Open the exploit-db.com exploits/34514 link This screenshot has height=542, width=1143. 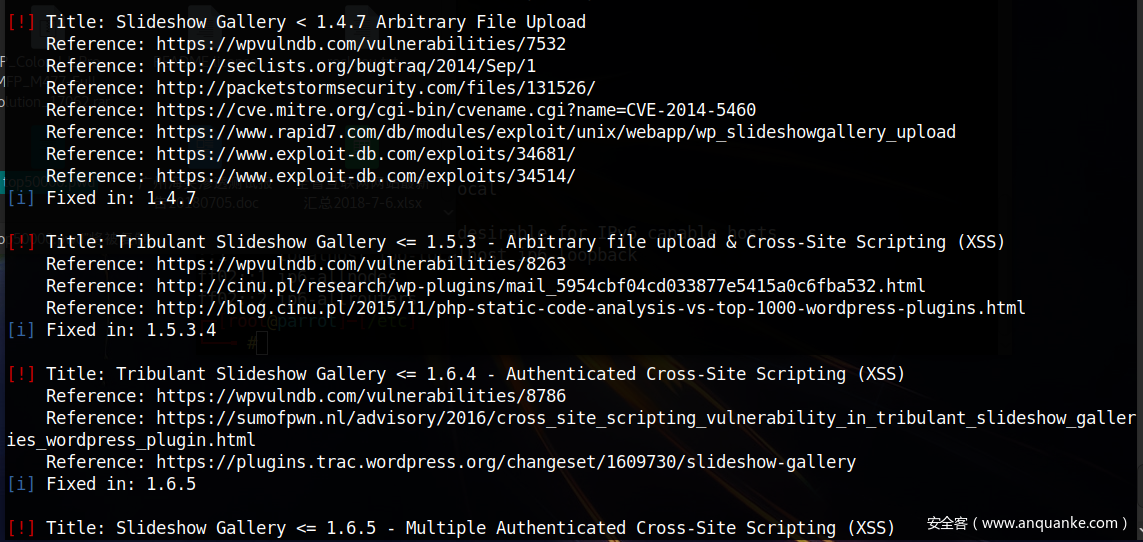pyautogui.click(x=366, y=176)
